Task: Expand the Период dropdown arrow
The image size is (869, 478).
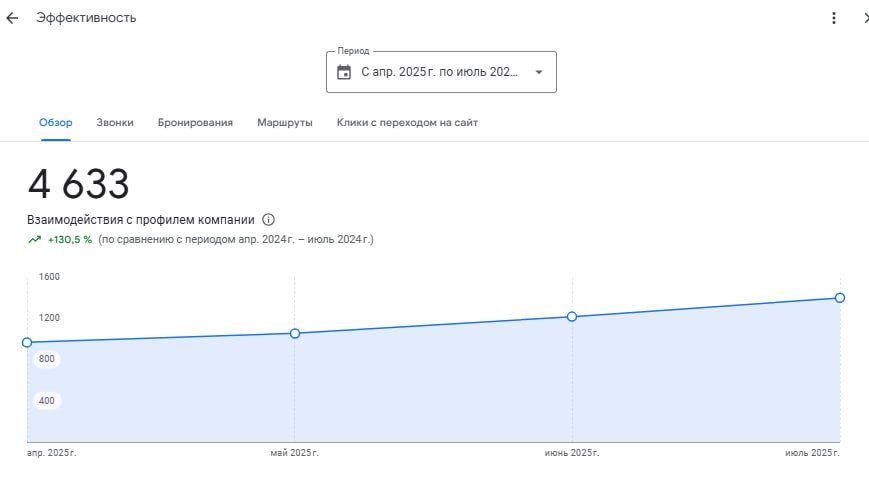Action: point(539,72)
